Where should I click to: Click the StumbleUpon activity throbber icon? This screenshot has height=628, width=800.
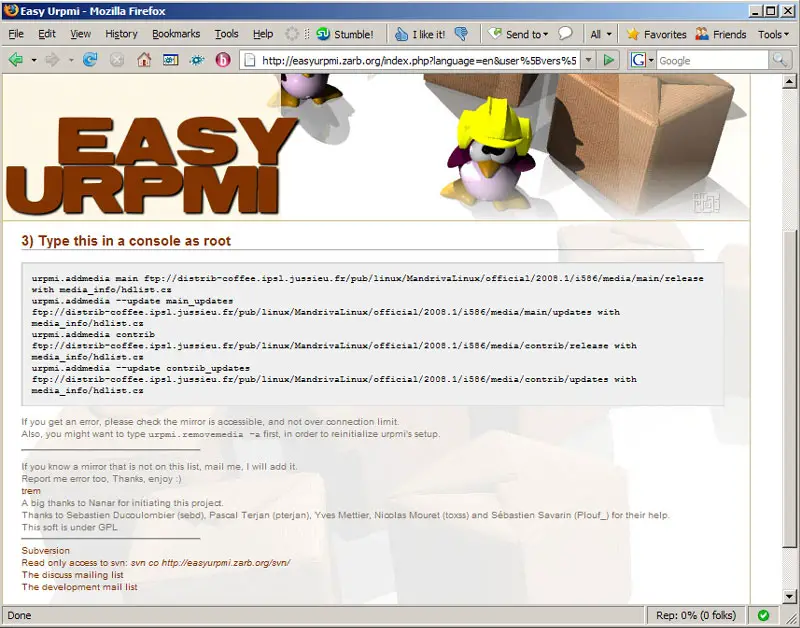292,34
